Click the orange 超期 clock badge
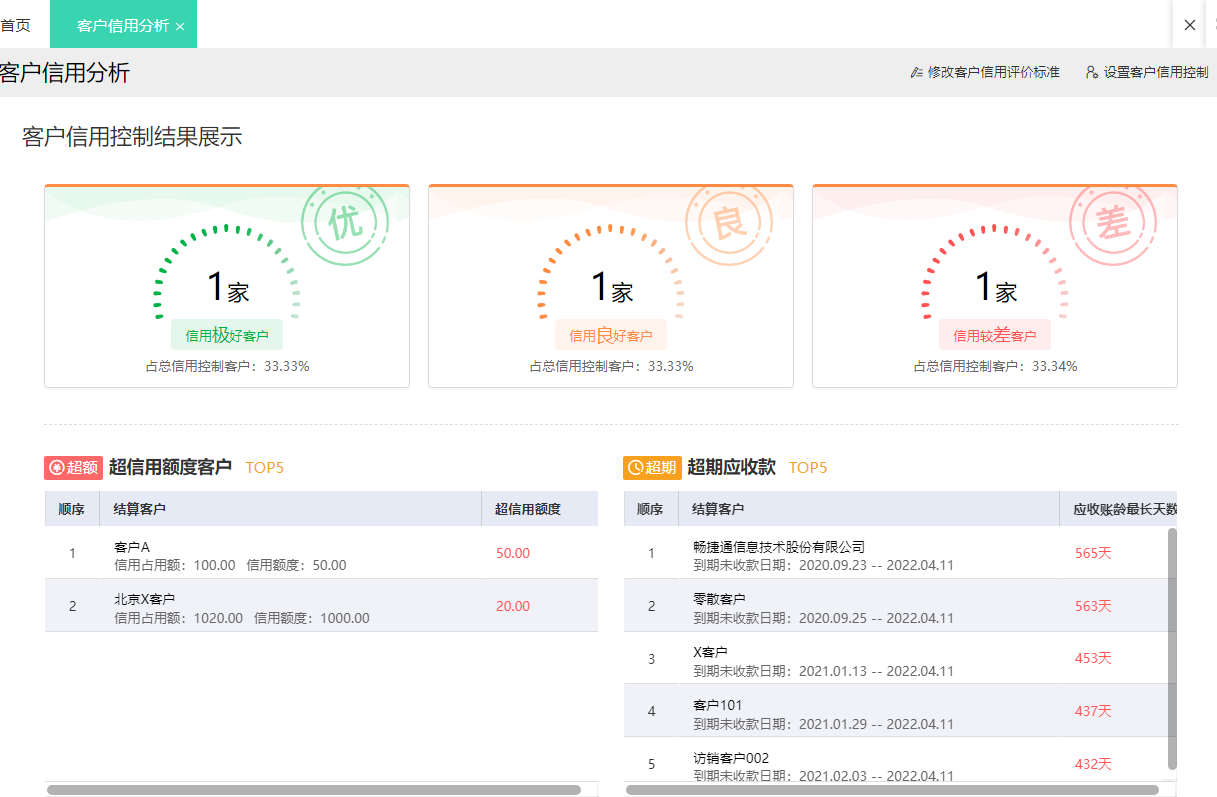Screen dimensions: 1217x797 [652, 467]
